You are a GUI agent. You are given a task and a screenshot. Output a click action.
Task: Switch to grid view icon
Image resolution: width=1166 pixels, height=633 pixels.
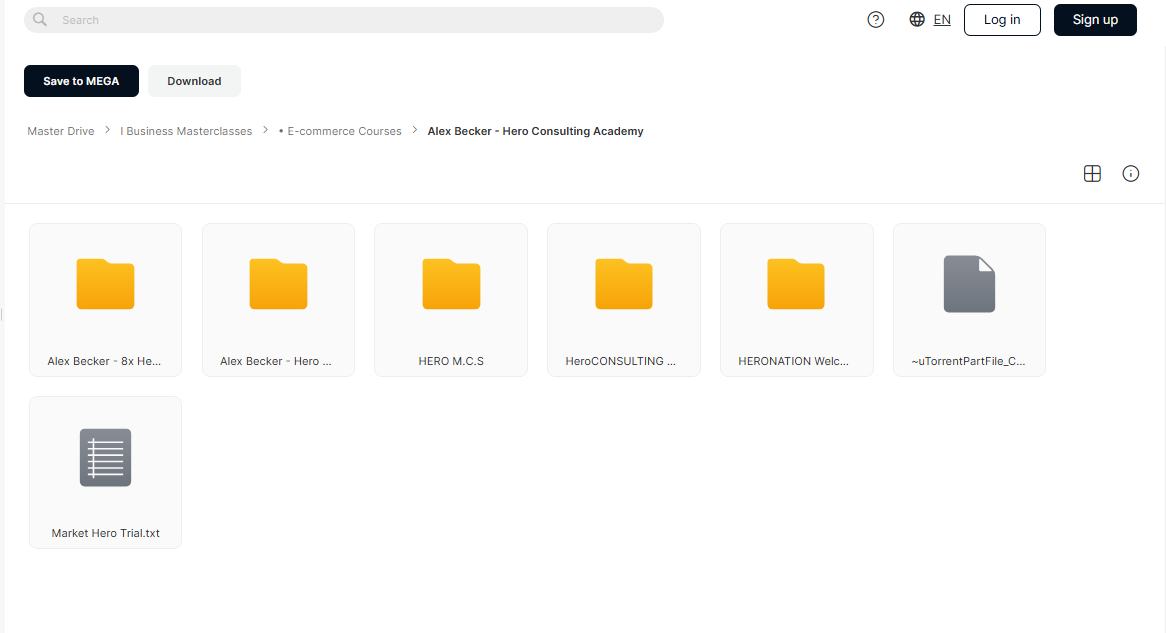pos(1092,173)
